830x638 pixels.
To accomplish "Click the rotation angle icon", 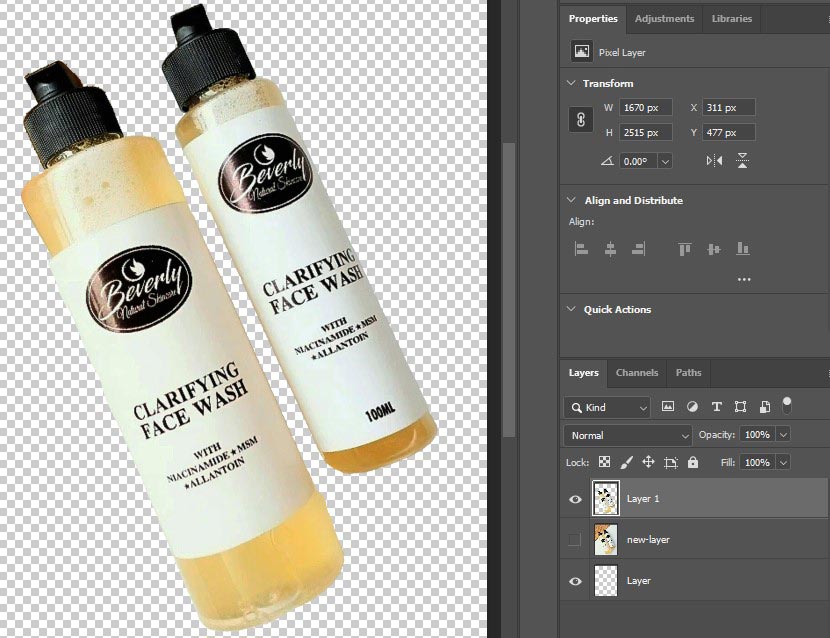I will 607,160.
